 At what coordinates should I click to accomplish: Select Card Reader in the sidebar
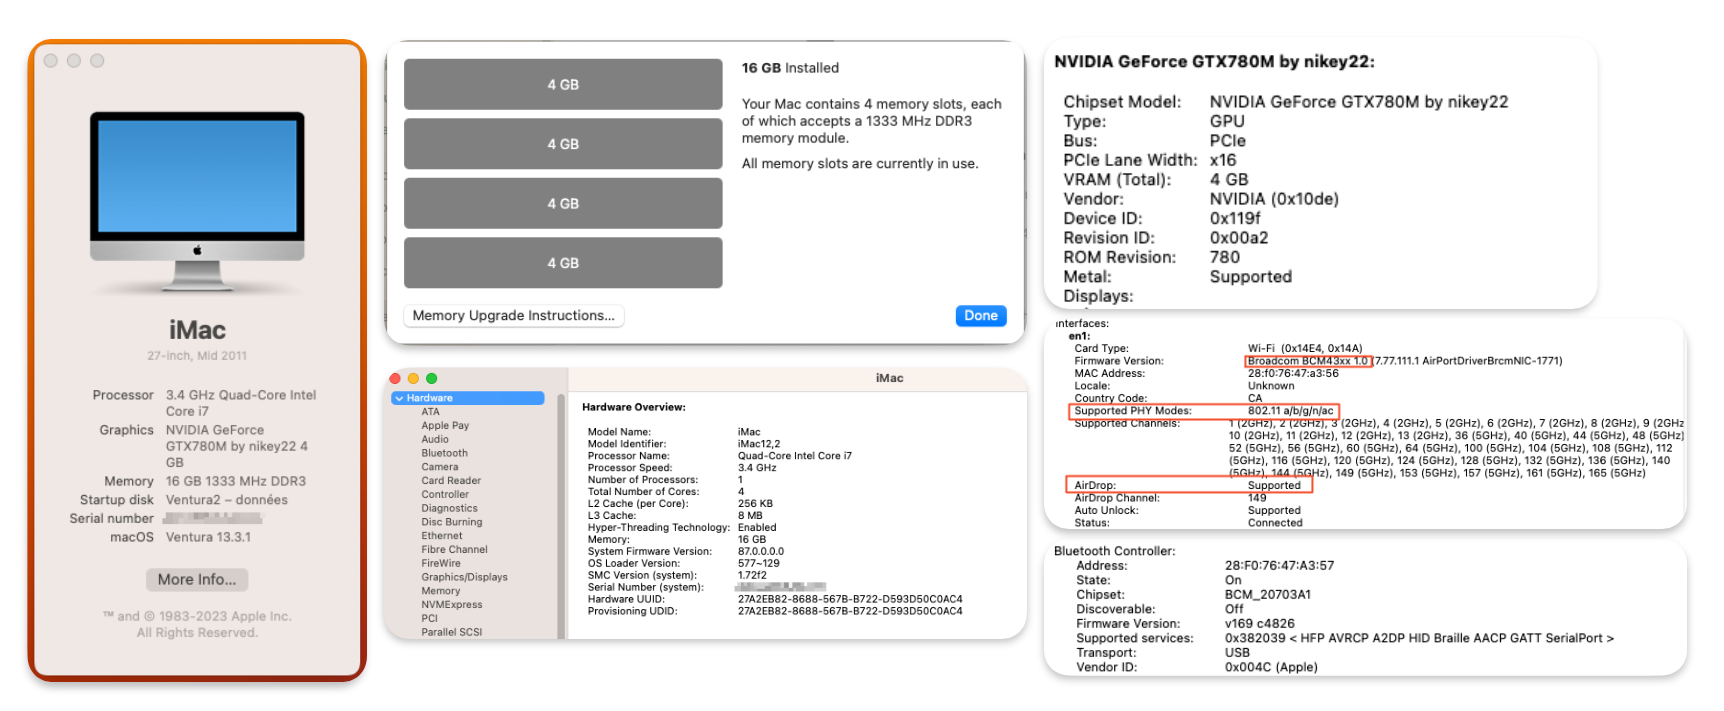(x=451, y=481)
